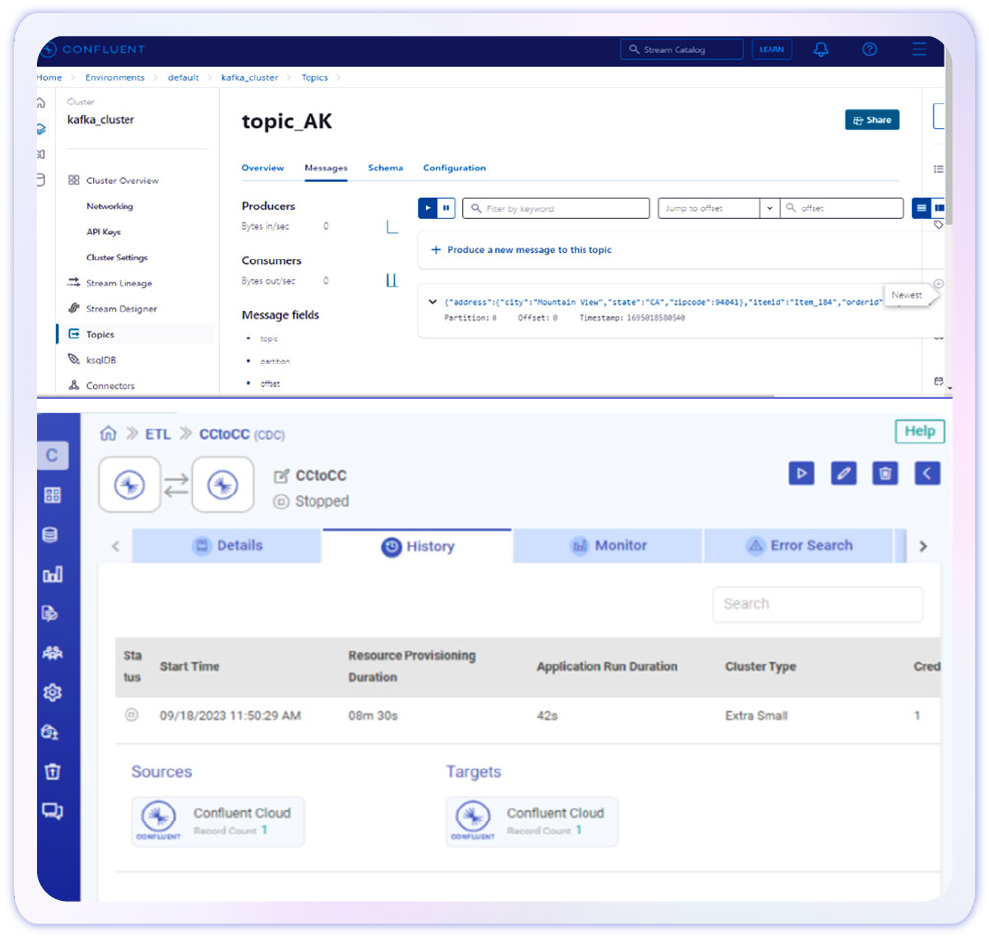Open the help question mark icon
This screenshot has height=938, width=989.
(869, 49)
